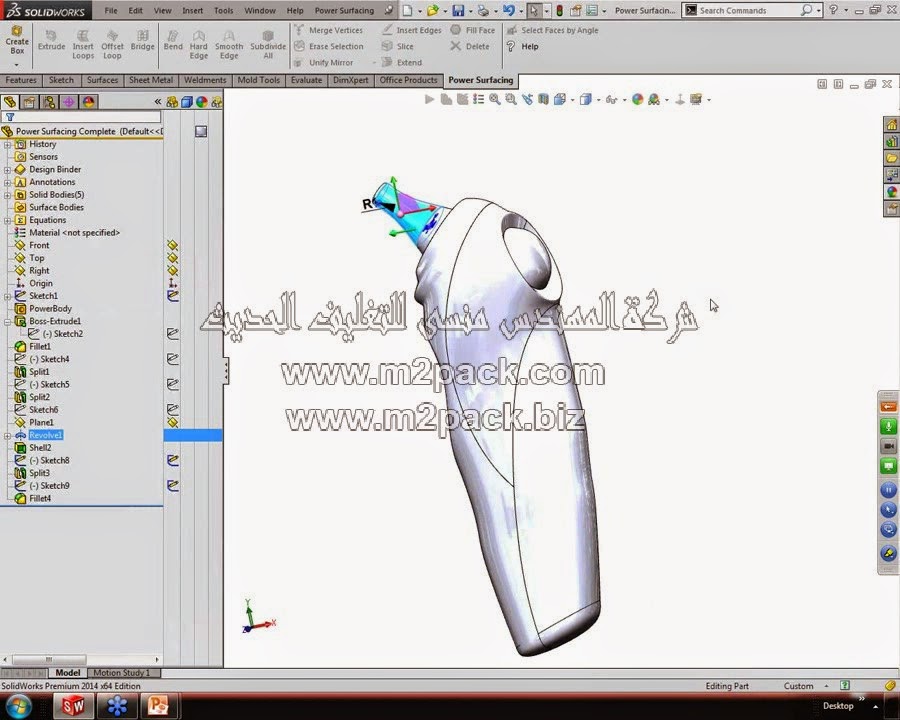
Task: Open the ConfigurationManager tab
Action: pyautogui.click(x=49, y=102)
